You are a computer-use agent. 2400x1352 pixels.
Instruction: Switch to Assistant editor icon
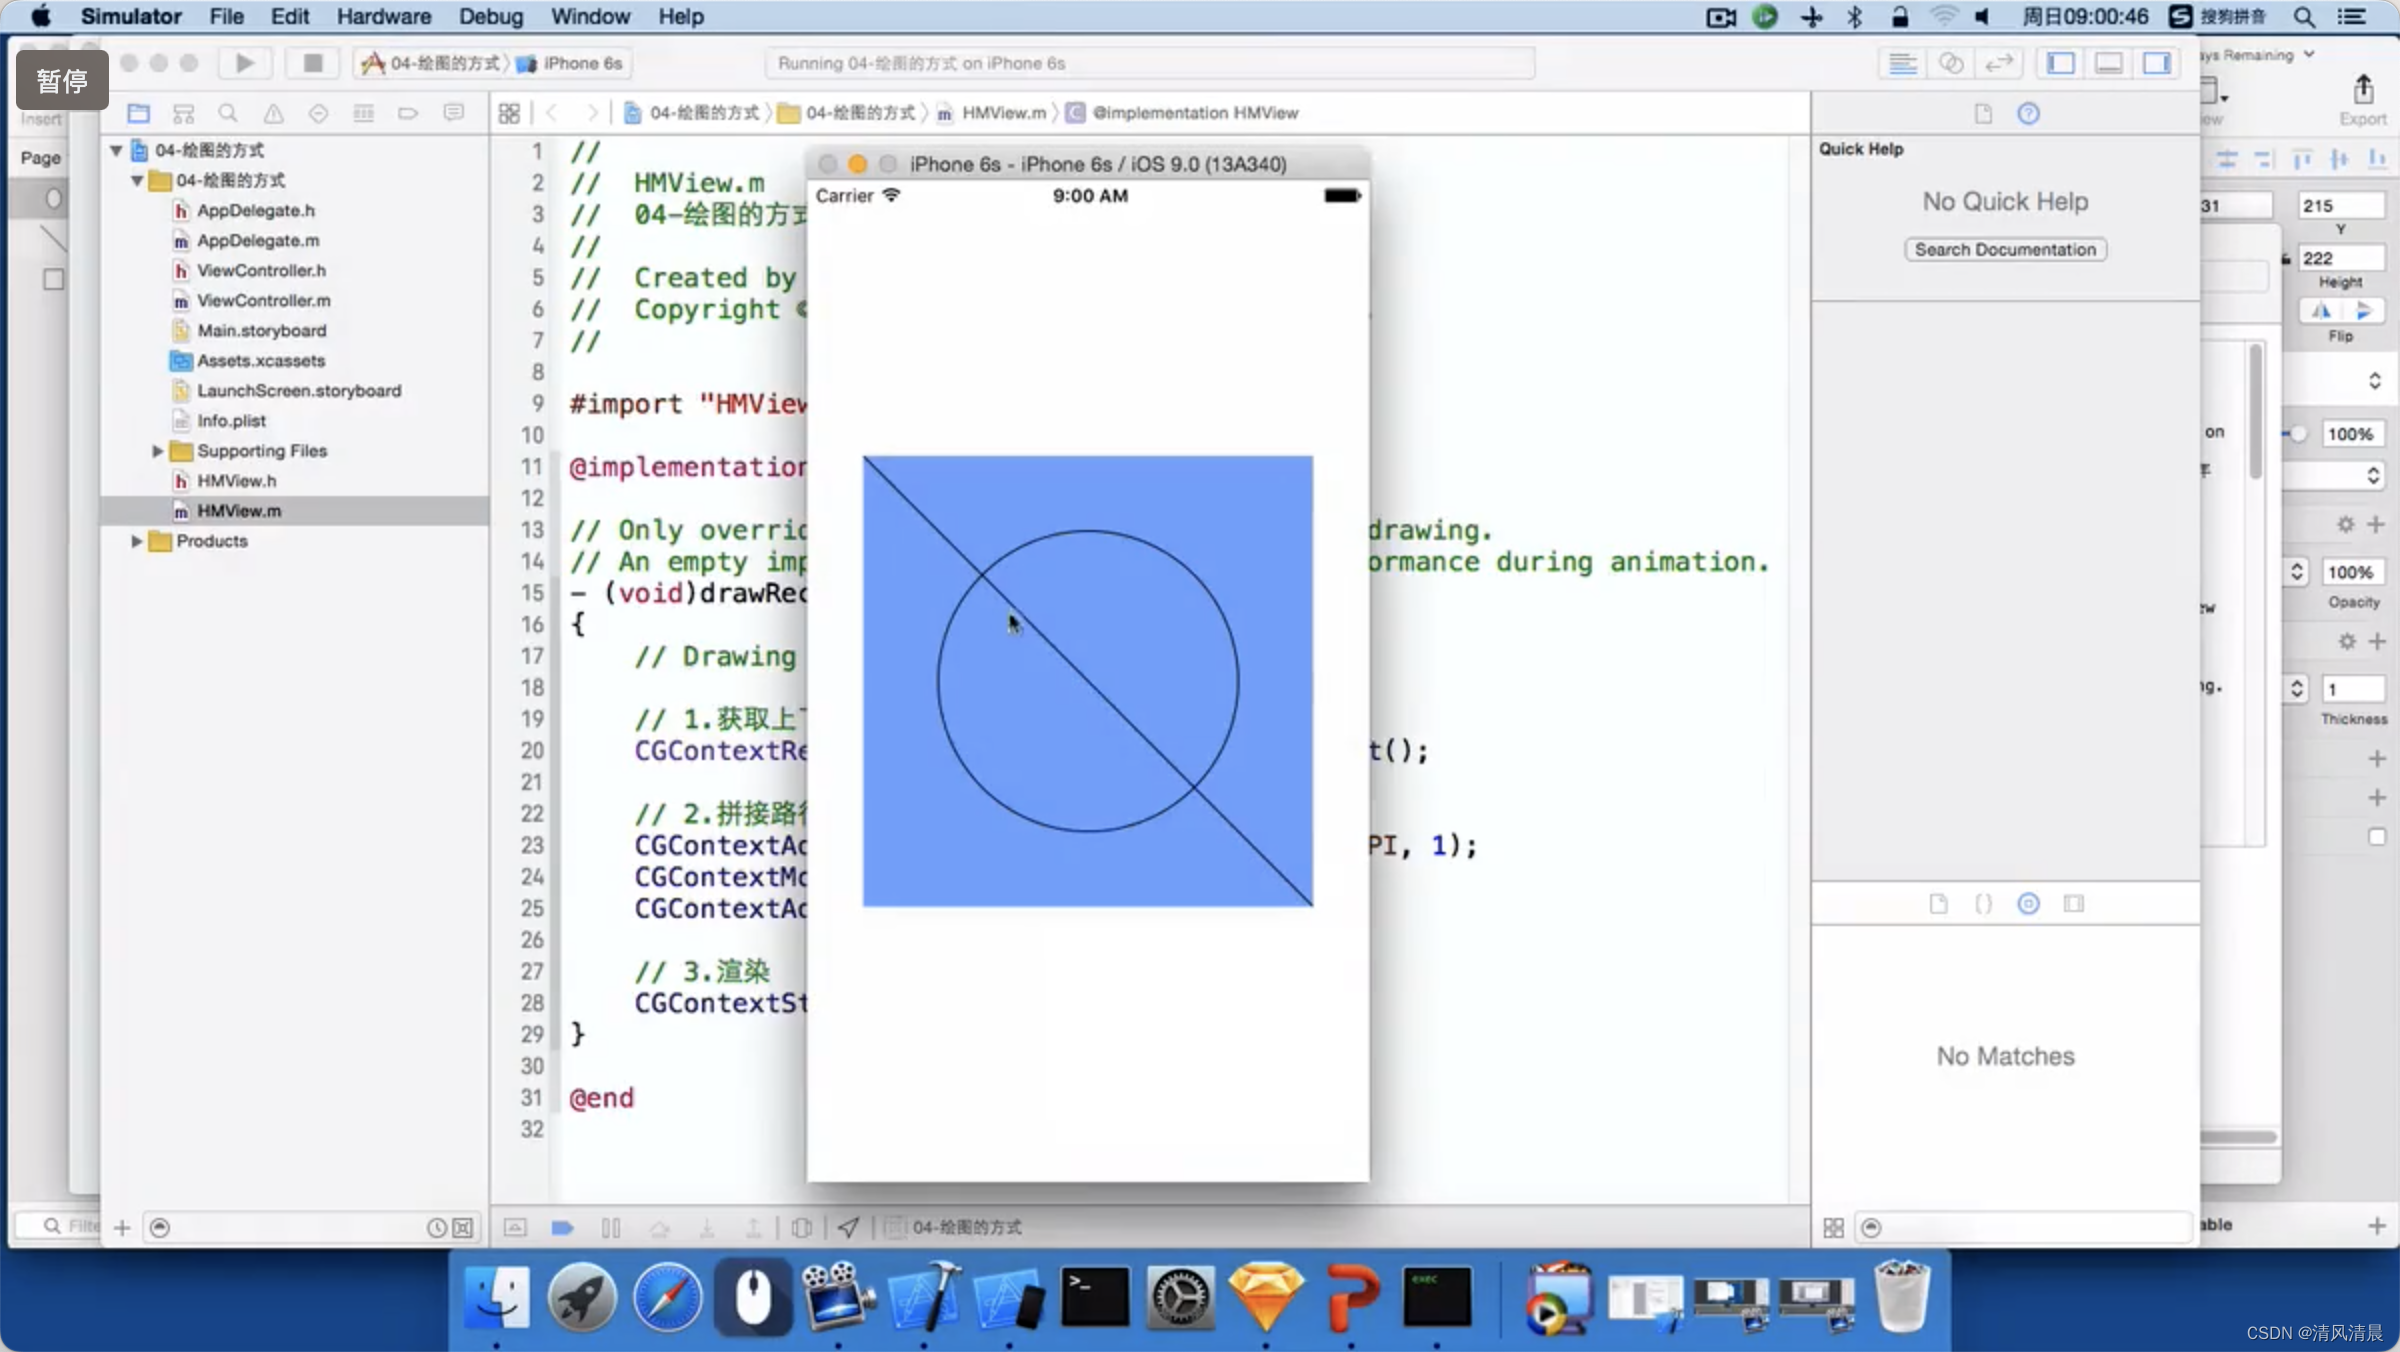click(x=1950, y=63)
